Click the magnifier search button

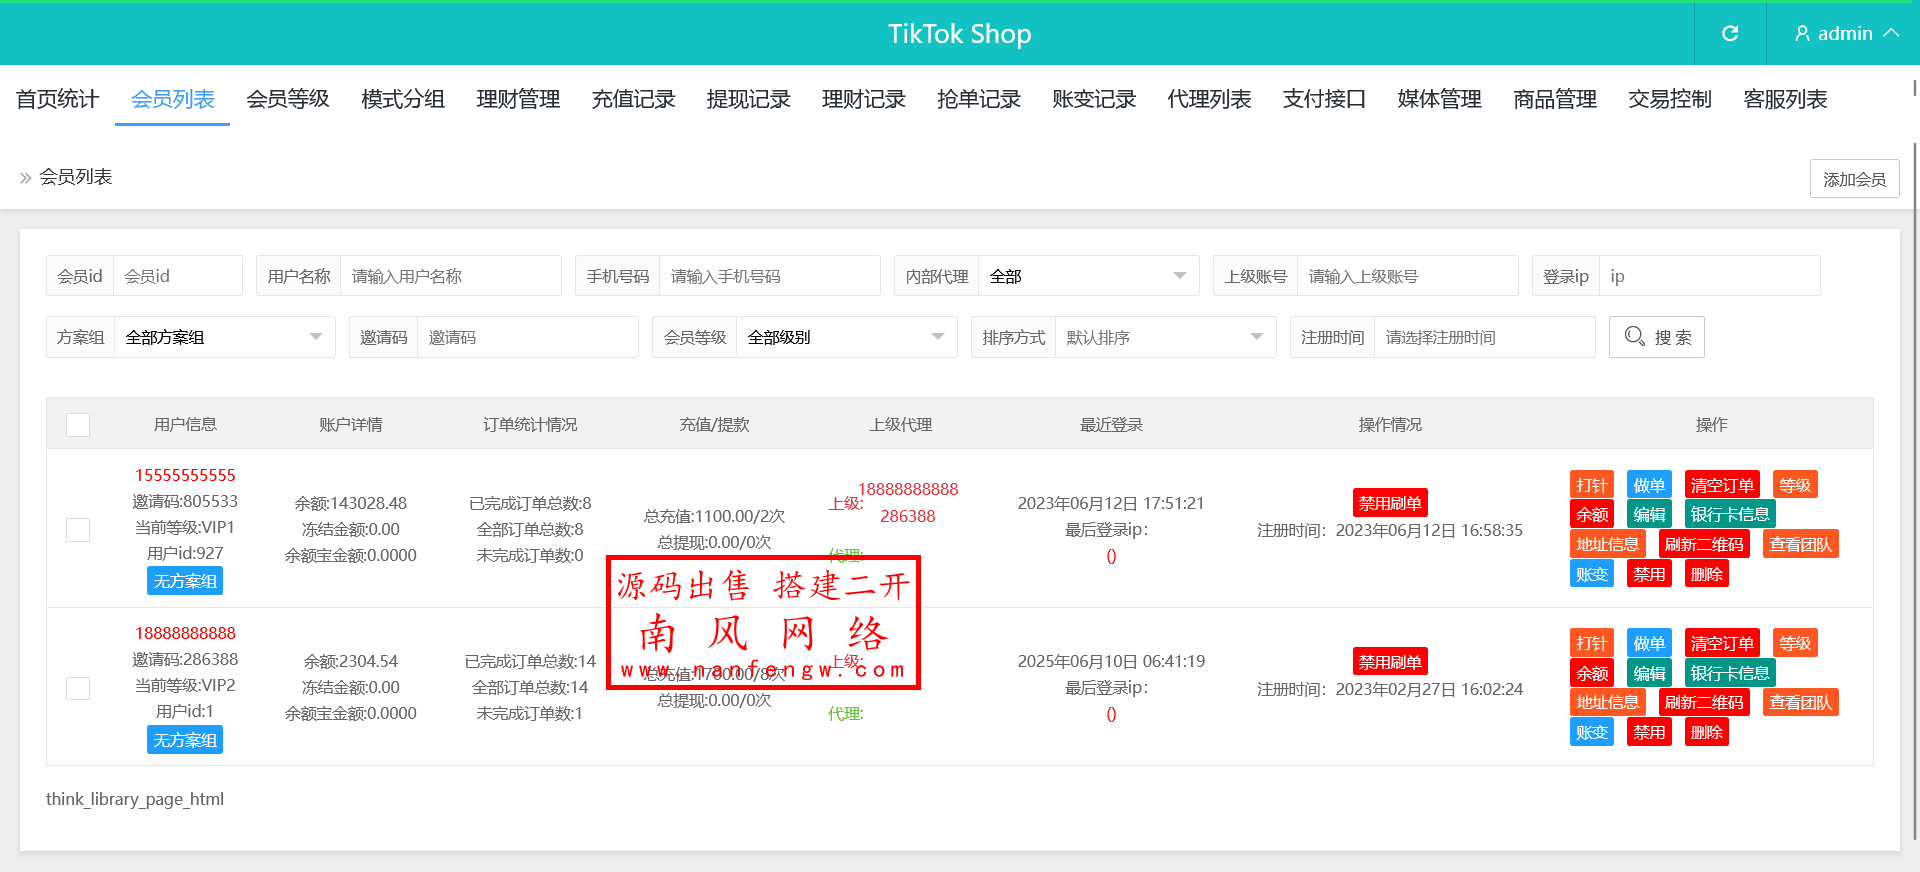[x=1656, y=337]
